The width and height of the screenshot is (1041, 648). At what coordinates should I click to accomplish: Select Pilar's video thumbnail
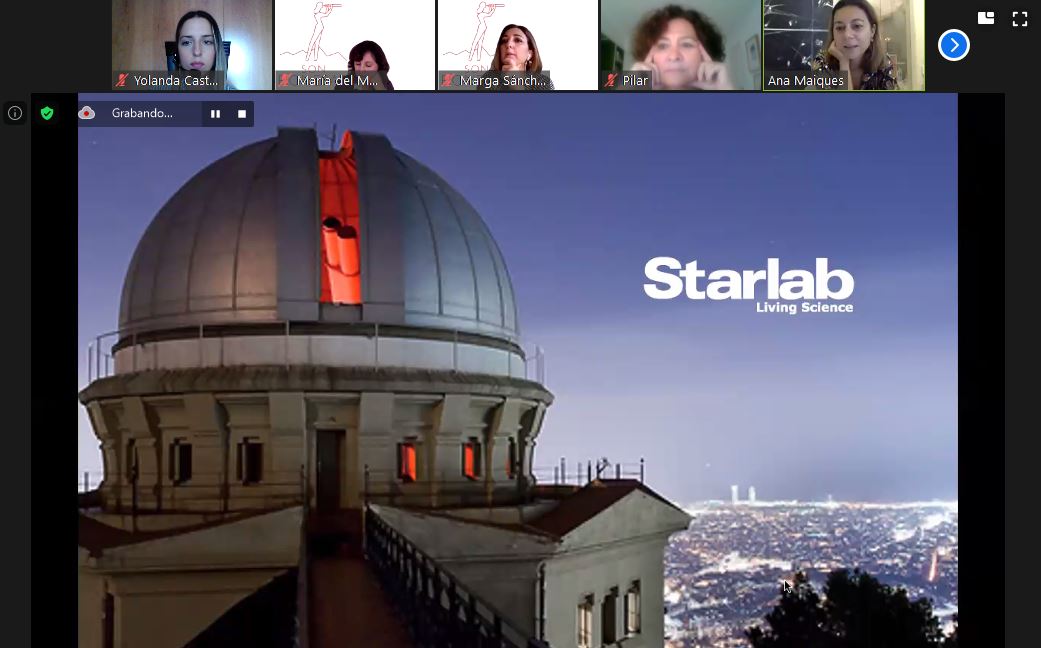click(681, 45)
